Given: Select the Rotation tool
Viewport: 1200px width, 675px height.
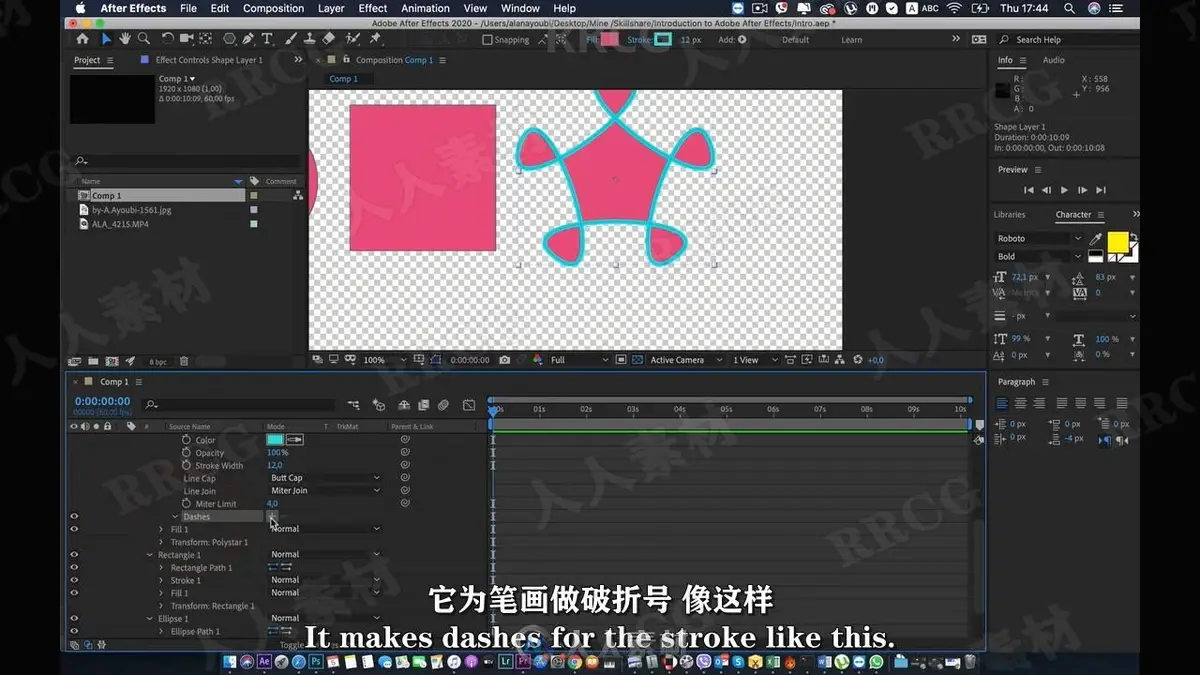Looking at the screenshot, I should [x=167, y=39].
